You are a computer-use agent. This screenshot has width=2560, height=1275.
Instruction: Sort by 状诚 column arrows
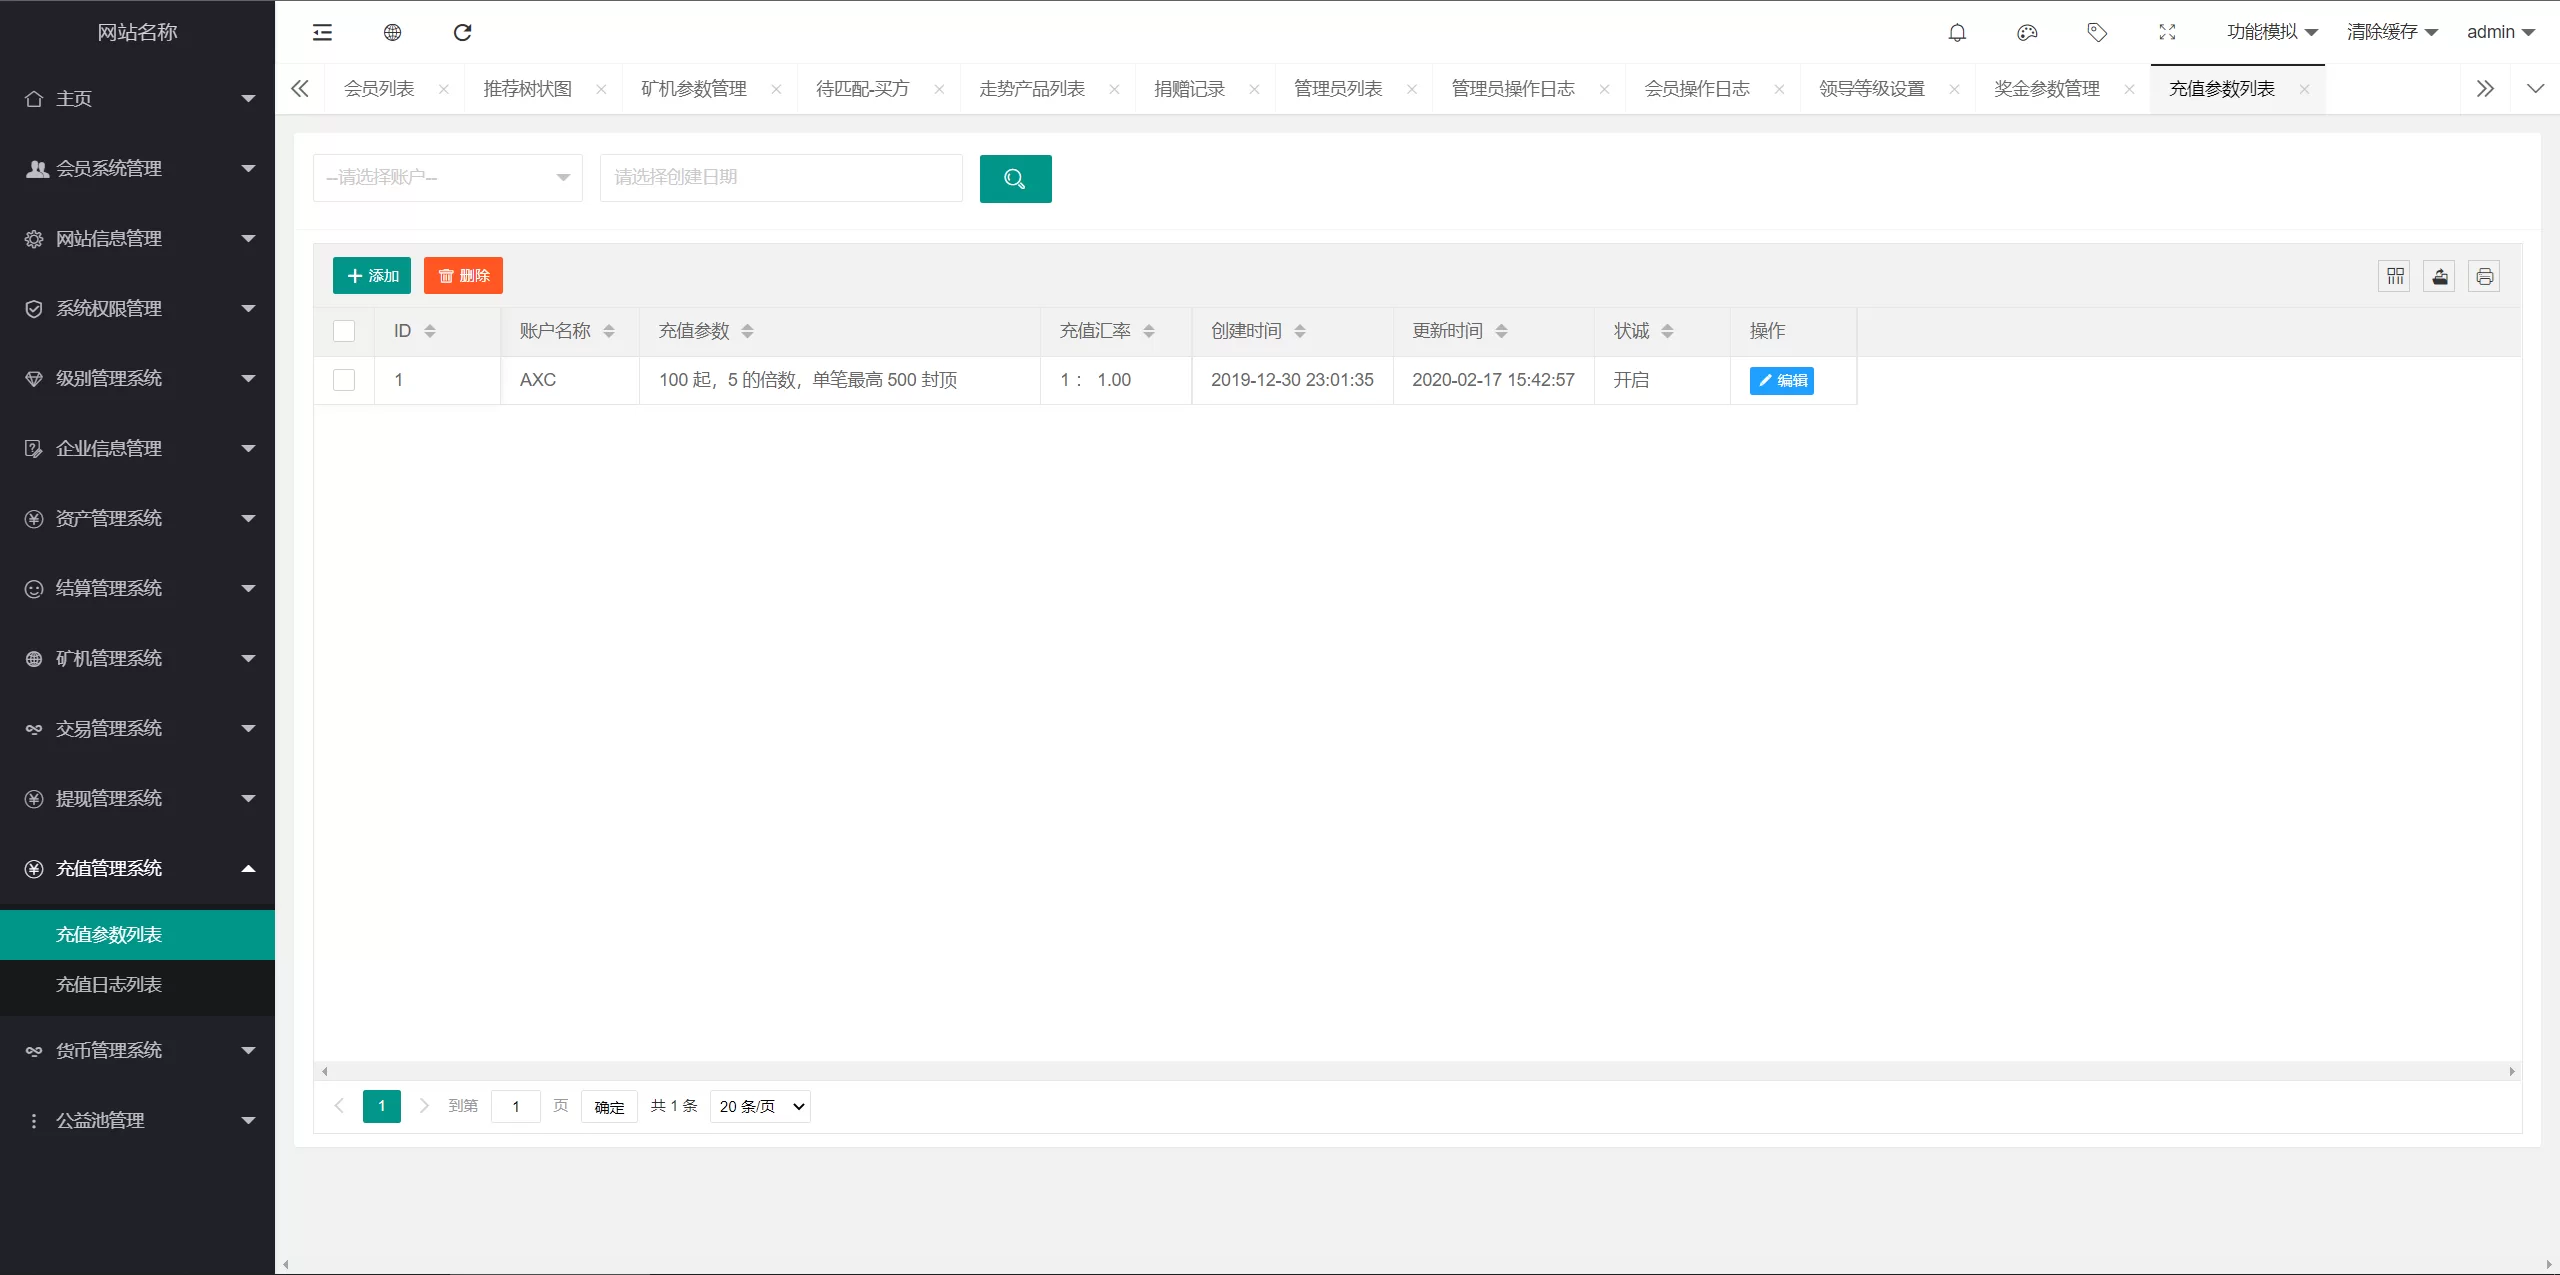pos(1667,331)
